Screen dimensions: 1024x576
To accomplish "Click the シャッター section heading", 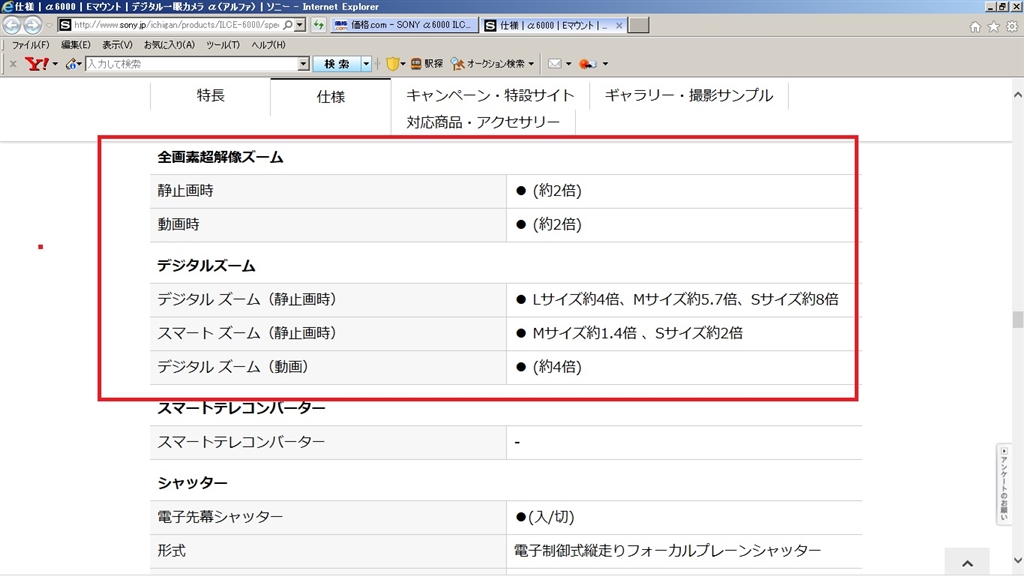I will pyautogui.click(x=192, y=483).
